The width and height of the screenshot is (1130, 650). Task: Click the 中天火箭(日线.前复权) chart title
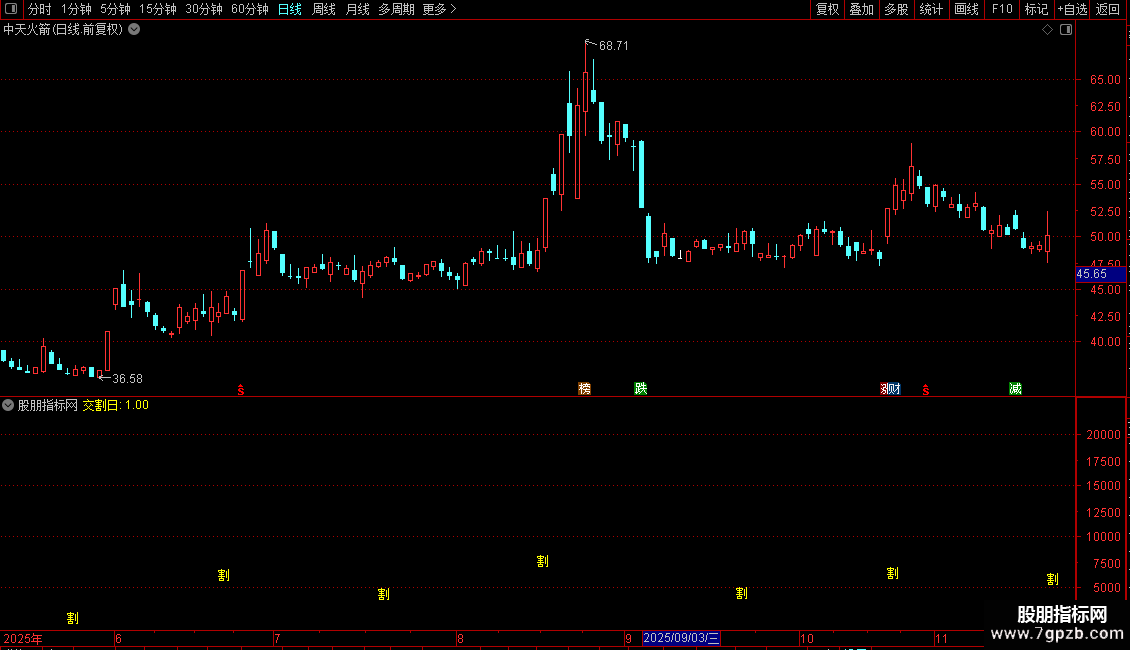(63, 30)
